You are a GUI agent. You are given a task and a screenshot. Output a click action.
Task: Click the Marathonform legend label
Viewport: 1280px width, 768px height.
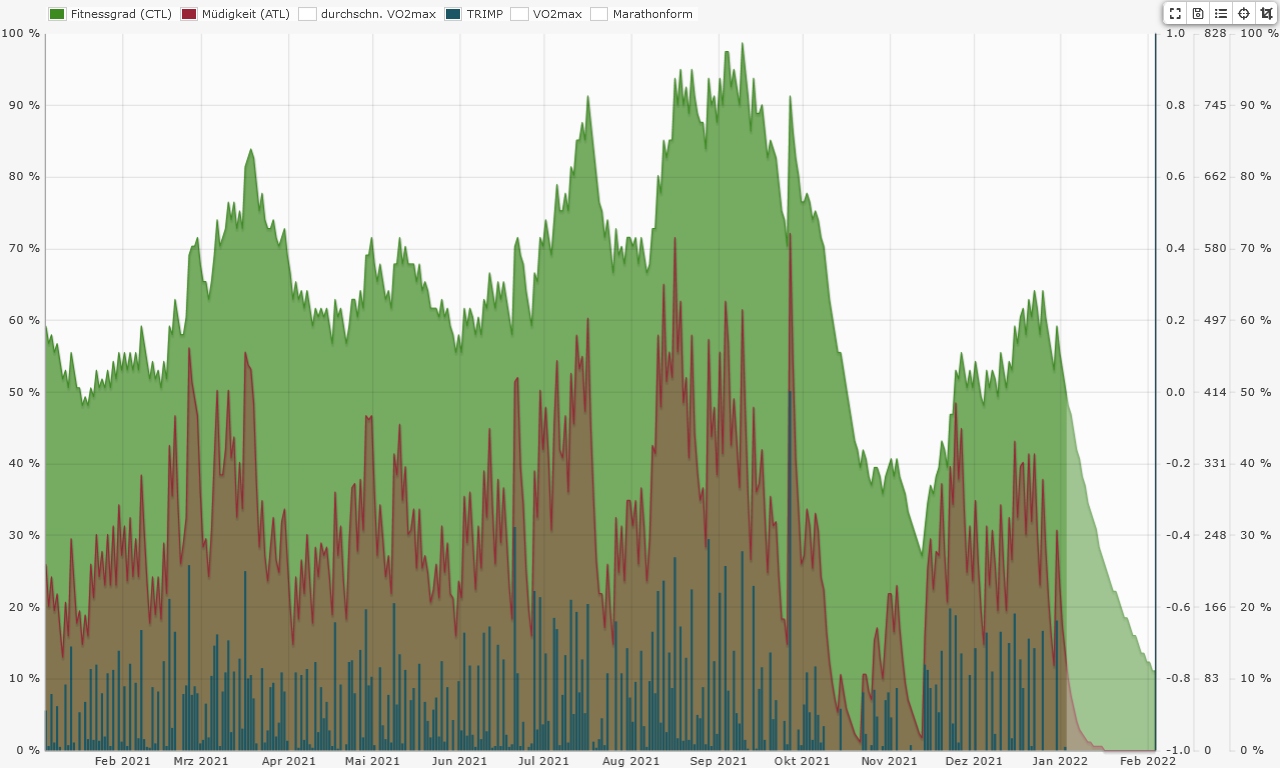pos(652,14)
